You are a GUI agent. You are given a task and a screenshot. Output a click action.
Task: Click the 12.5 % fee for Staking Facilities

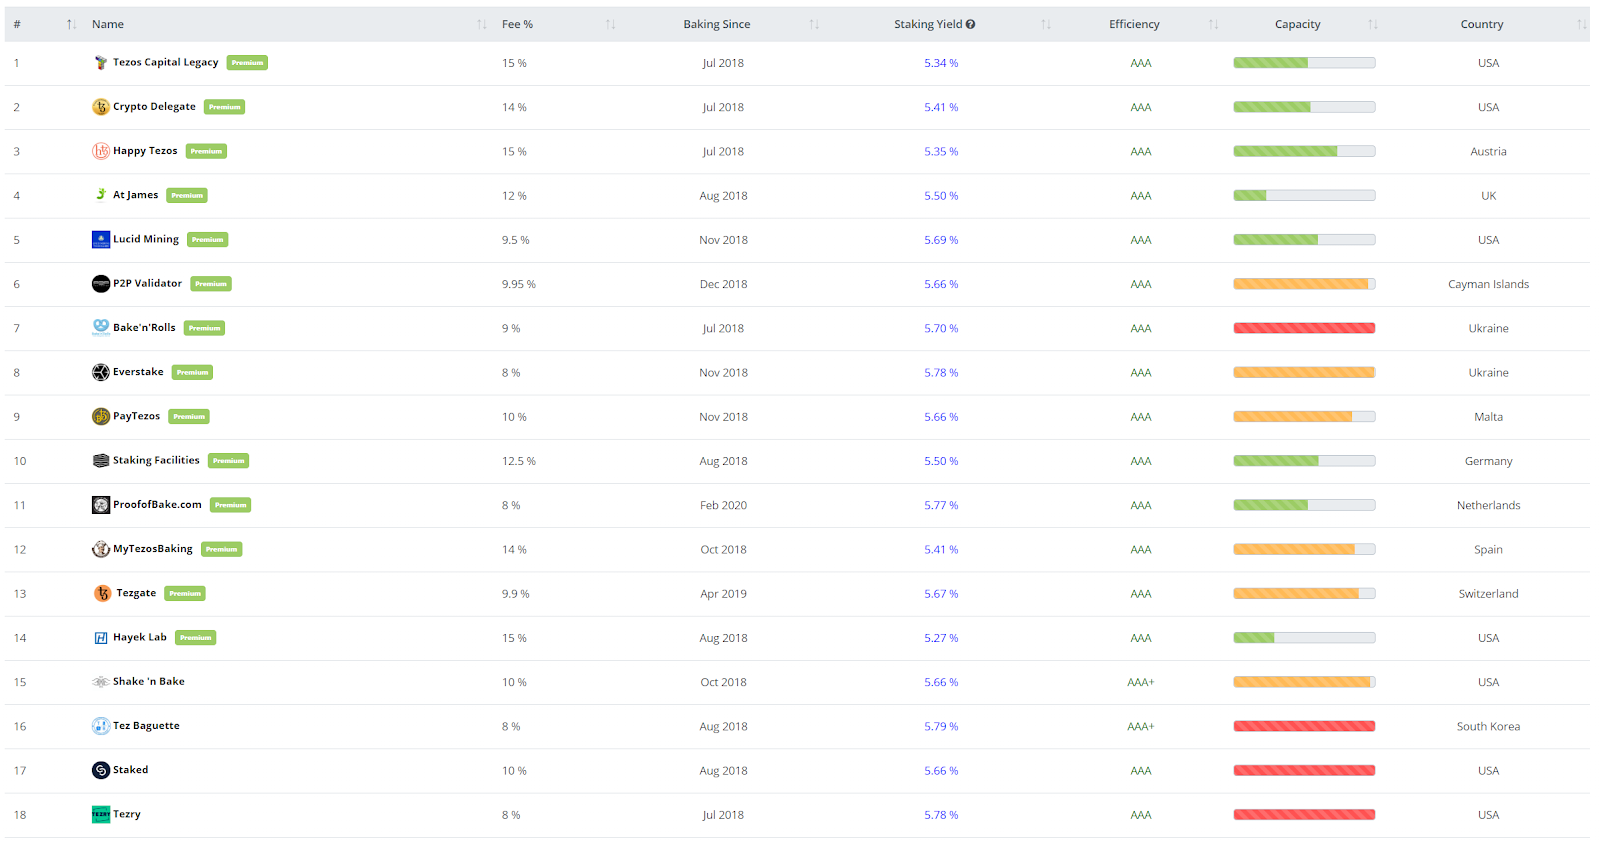pos(519,461)
